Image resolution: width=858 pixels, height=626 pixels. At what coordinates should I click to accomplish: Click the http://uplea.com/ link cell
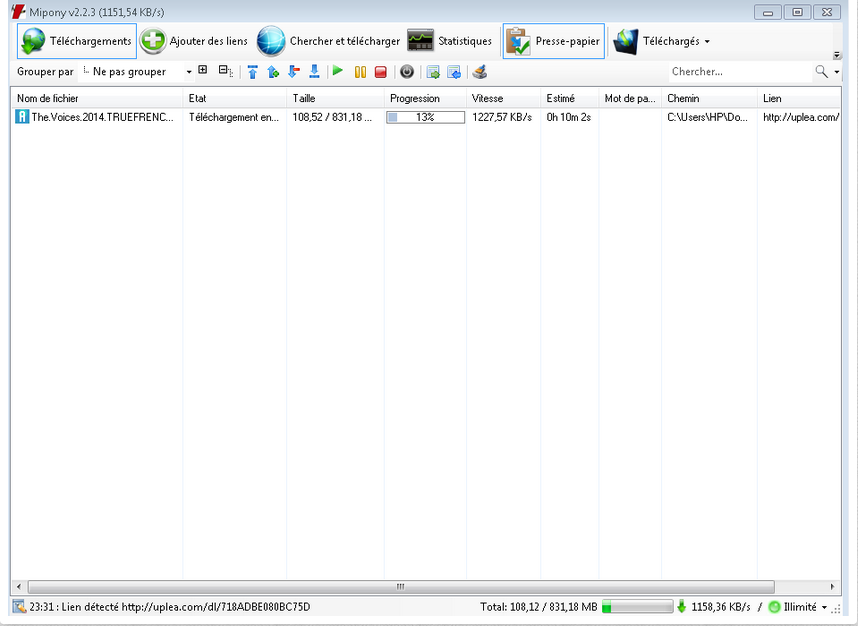pyautogui.click(x=801, y=117)
